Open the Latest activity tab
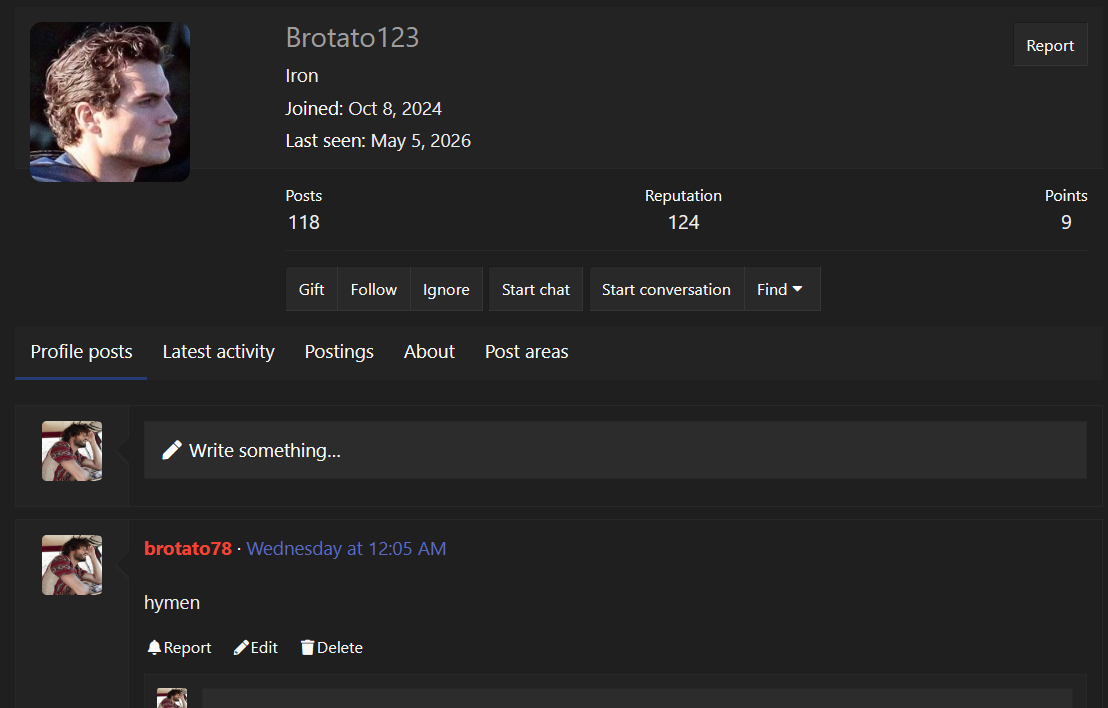1108x708 pixels. pos(218,352)
